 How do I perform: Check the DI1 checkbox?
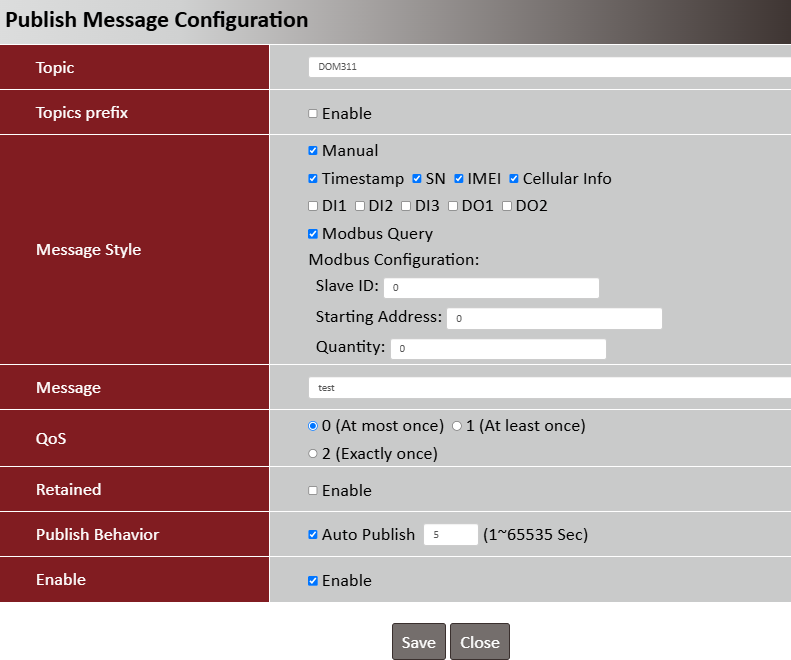[x=313, y=206]
